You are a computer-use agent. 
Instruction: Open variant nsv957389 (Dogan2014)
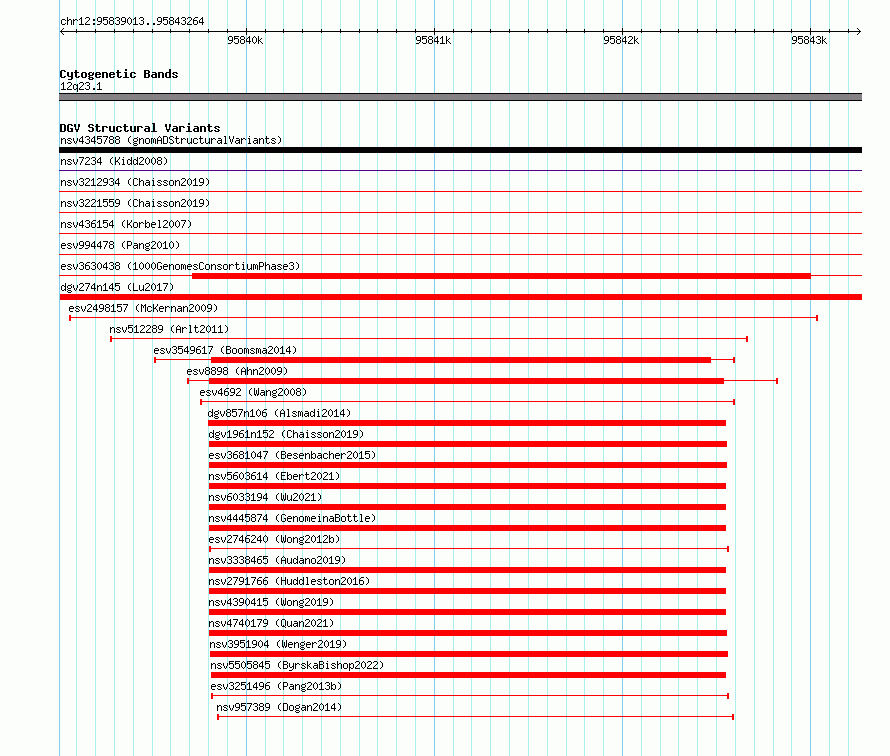pos(279,707)
